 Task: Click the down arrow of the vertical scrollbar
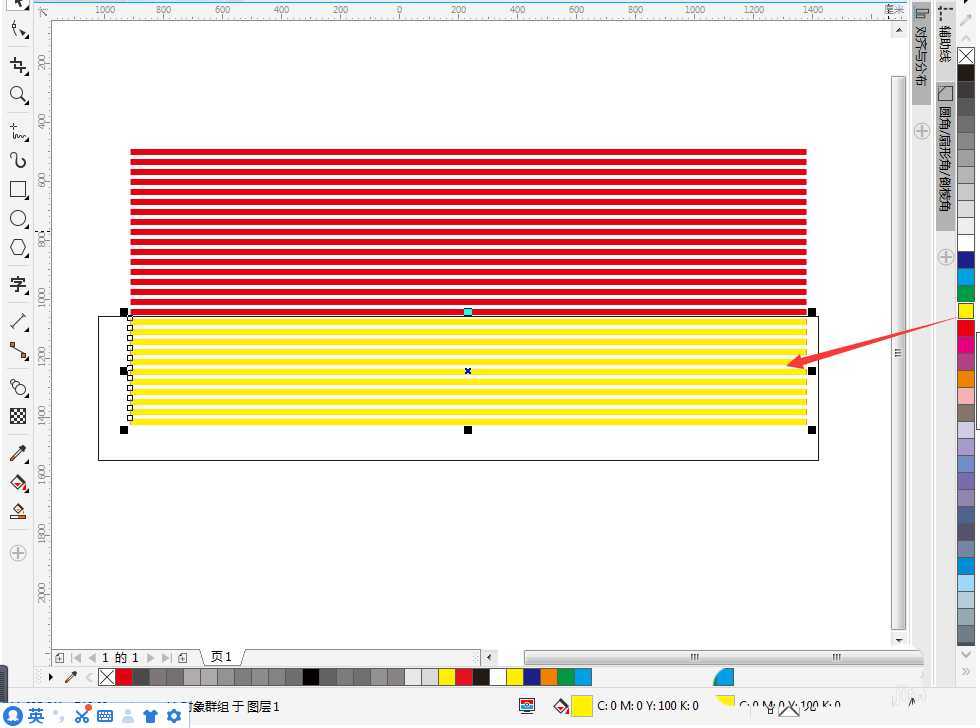(898, 640)
